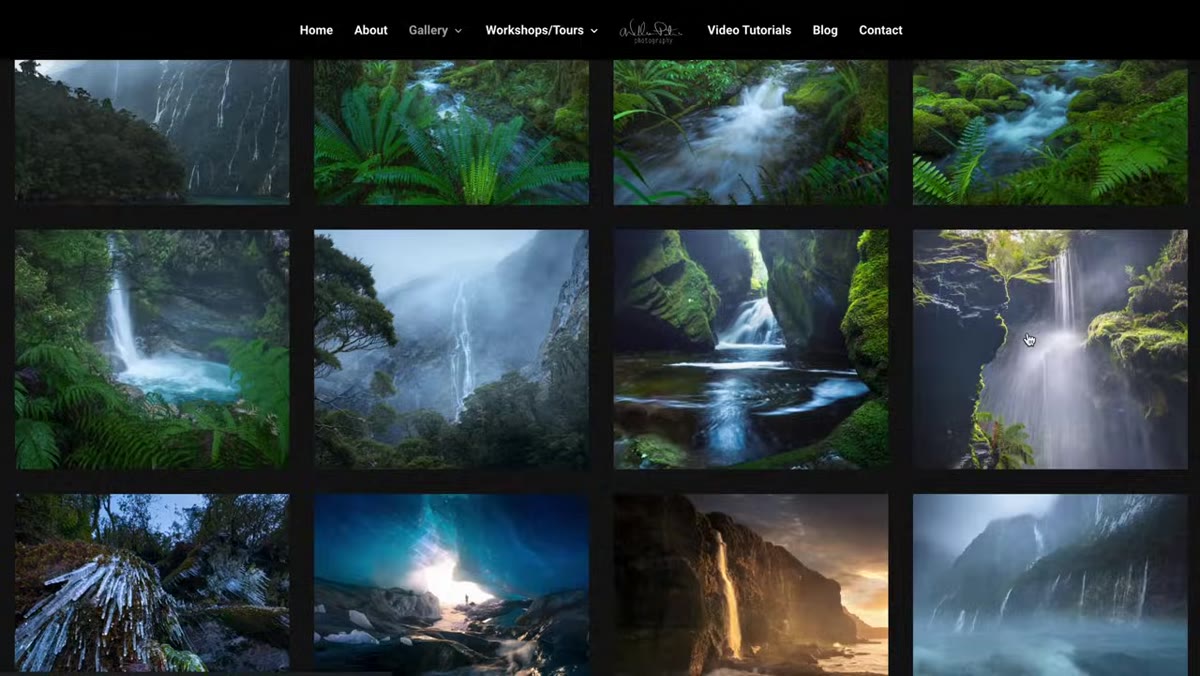Viewport: 1200px width, 676px height.
Task: Open the Gallery menu item
Action: pos(428,30)
